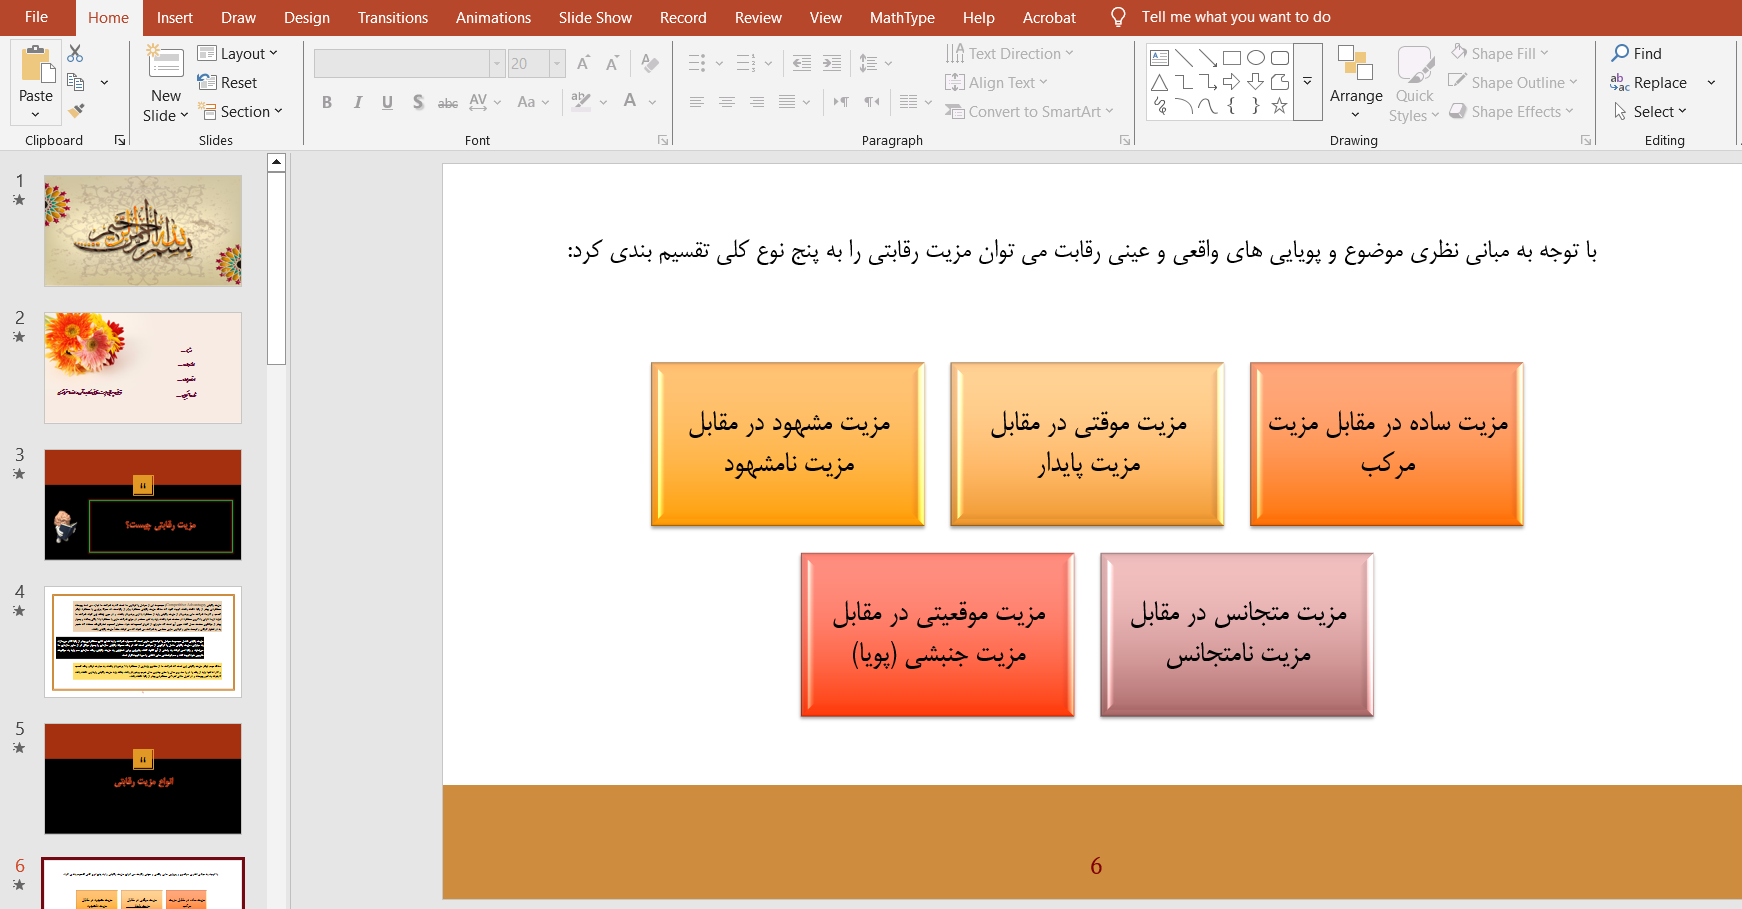This screenshot has height=909, width=1742.
Task: Click the Paste icon in Clipboard
Action: click(36, 66)
